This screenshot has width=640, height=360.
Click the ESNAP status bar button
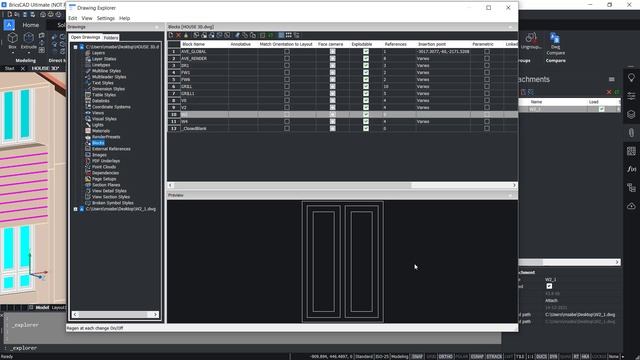(477, 357)
